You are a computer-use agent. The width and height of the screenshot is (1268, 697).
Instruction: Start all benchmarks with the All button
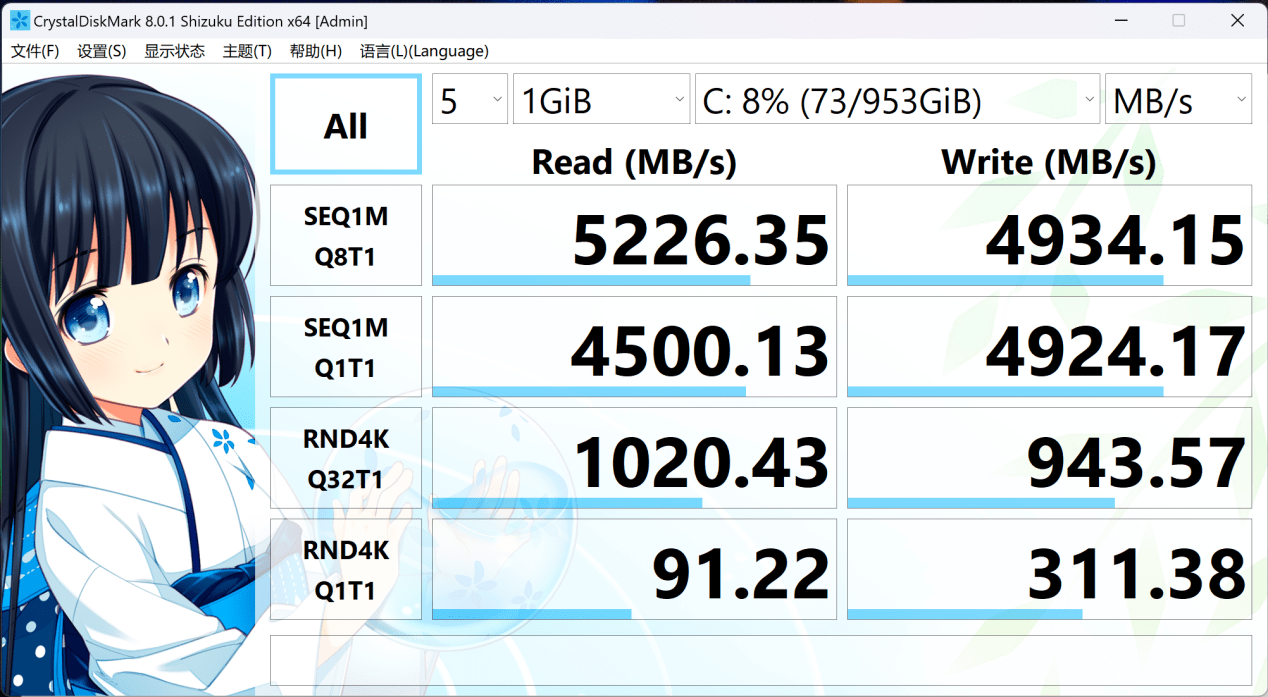click(x=345, y=126)
